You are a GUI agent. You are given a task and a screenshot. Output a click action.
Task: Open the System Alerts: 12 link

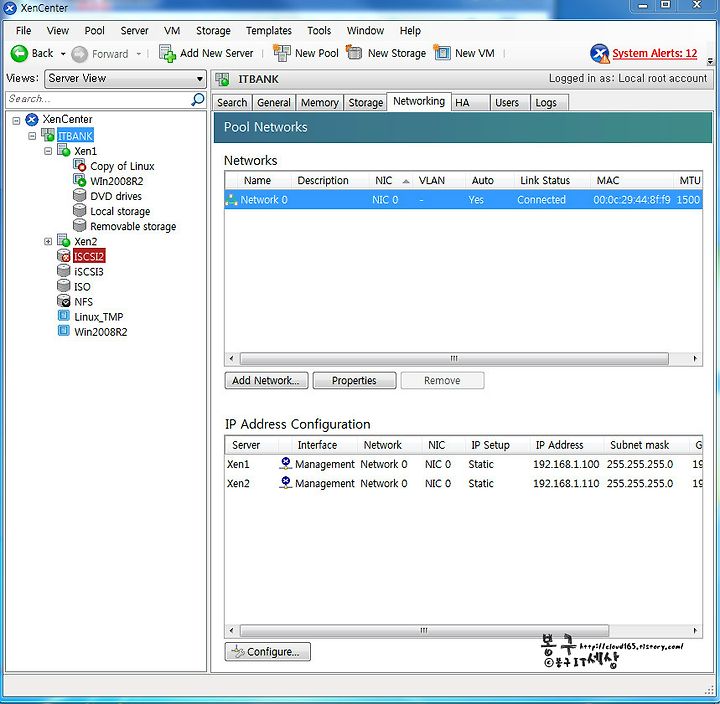(x=654, y=53)
